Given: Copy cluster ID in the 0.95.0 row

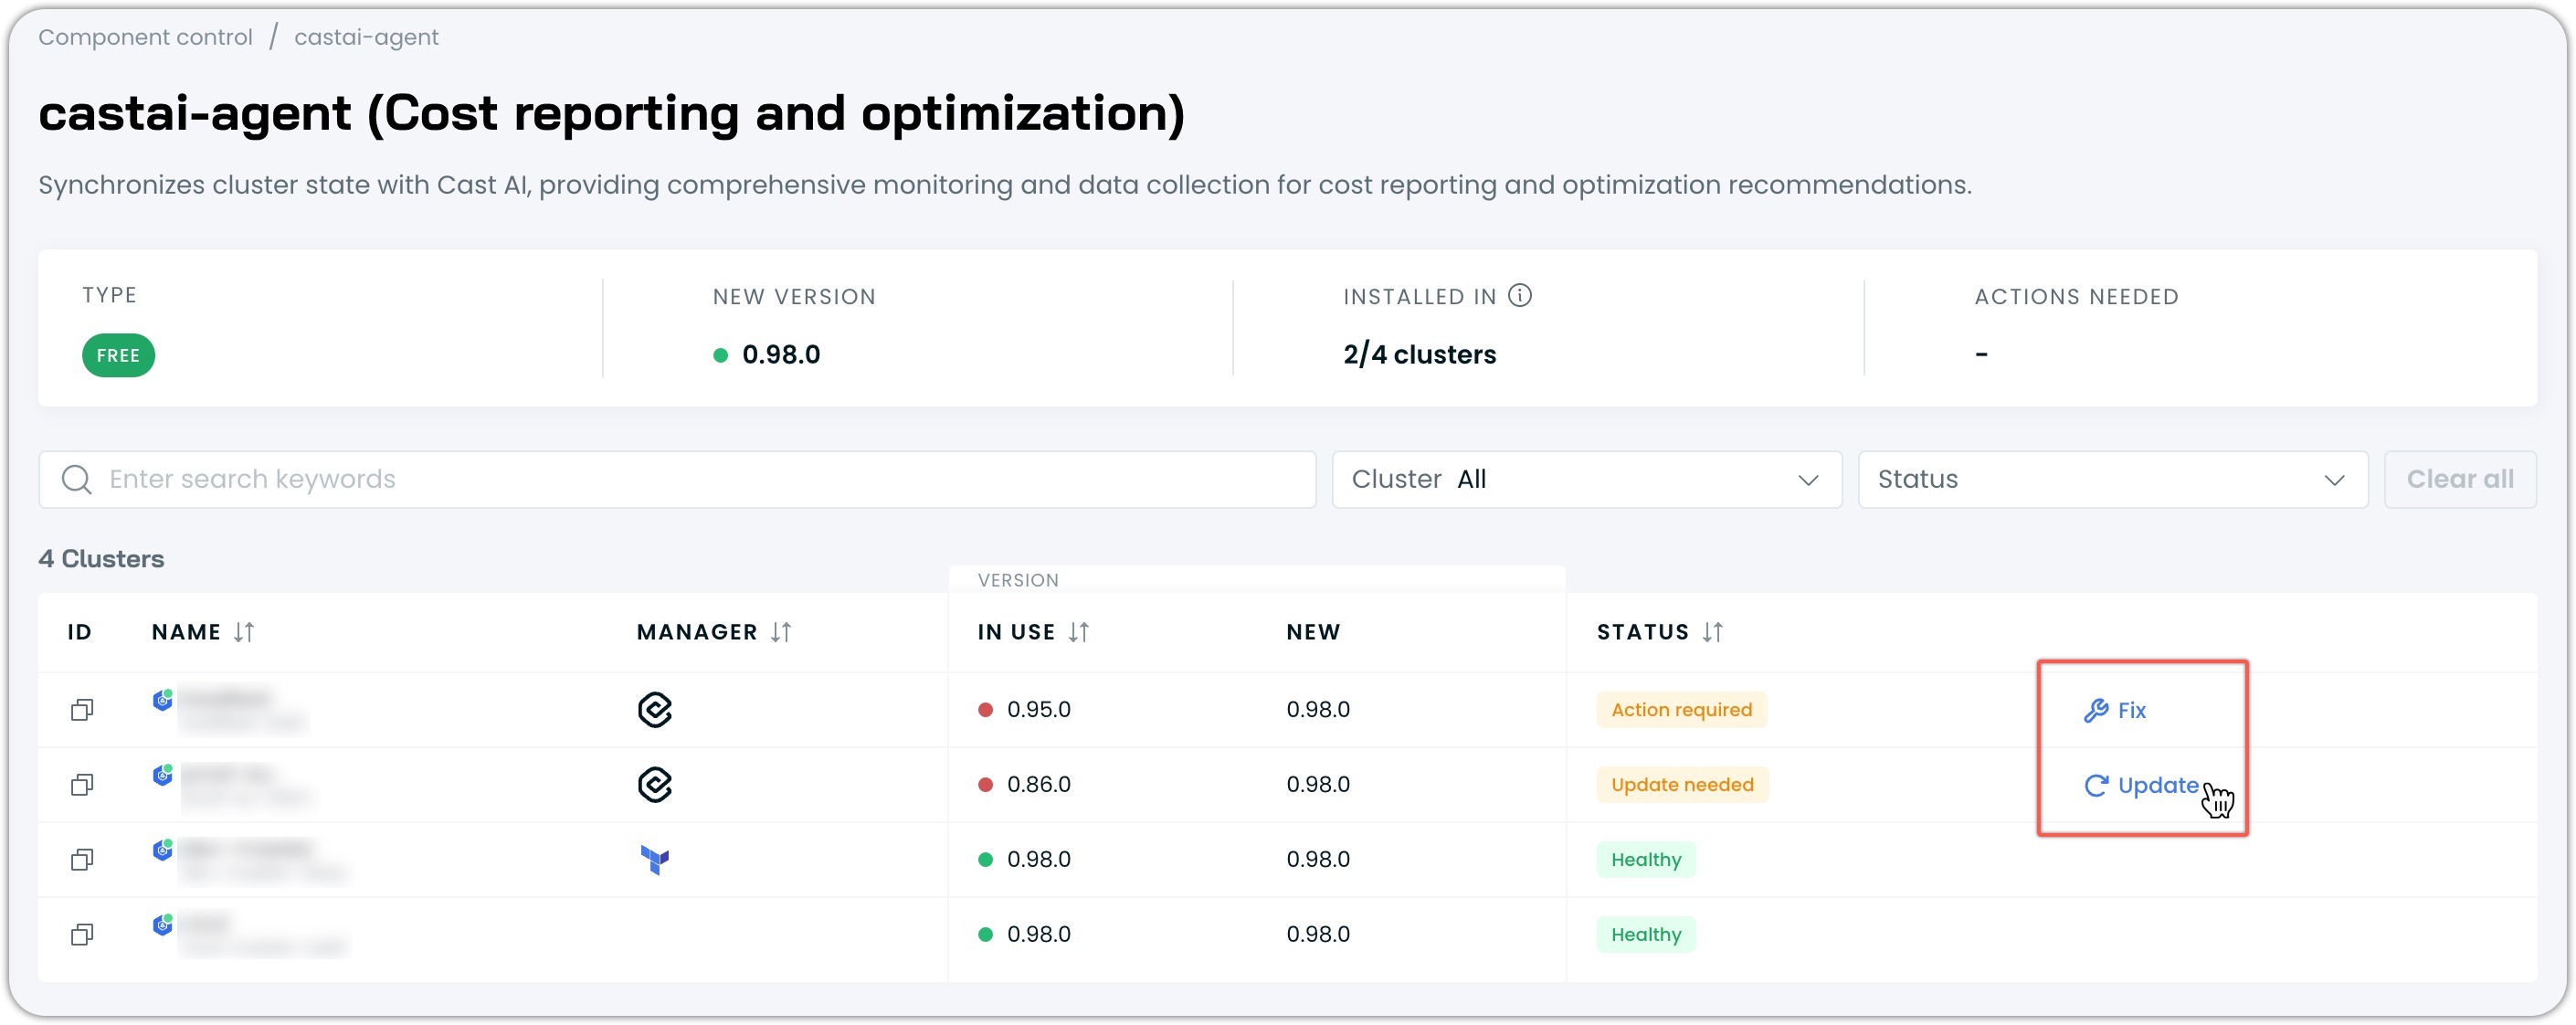Looking at the screenshot, I should (82, 710).
